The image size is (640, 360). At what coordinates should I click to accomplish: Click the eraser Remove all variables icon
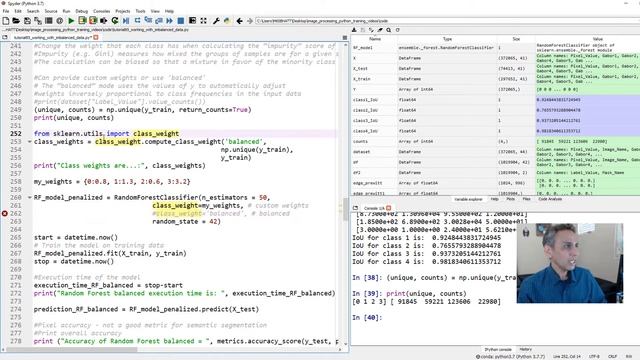[380, 30]
